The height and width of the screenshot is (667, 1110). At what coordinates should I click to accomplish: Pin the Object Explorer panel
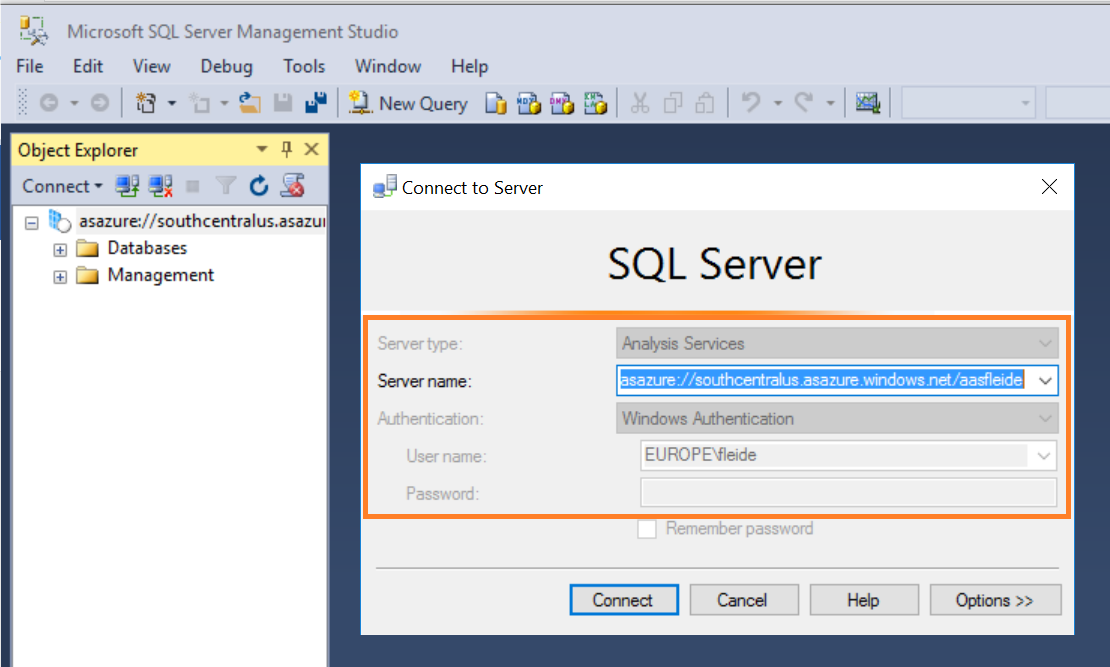[x=286, y=150]
